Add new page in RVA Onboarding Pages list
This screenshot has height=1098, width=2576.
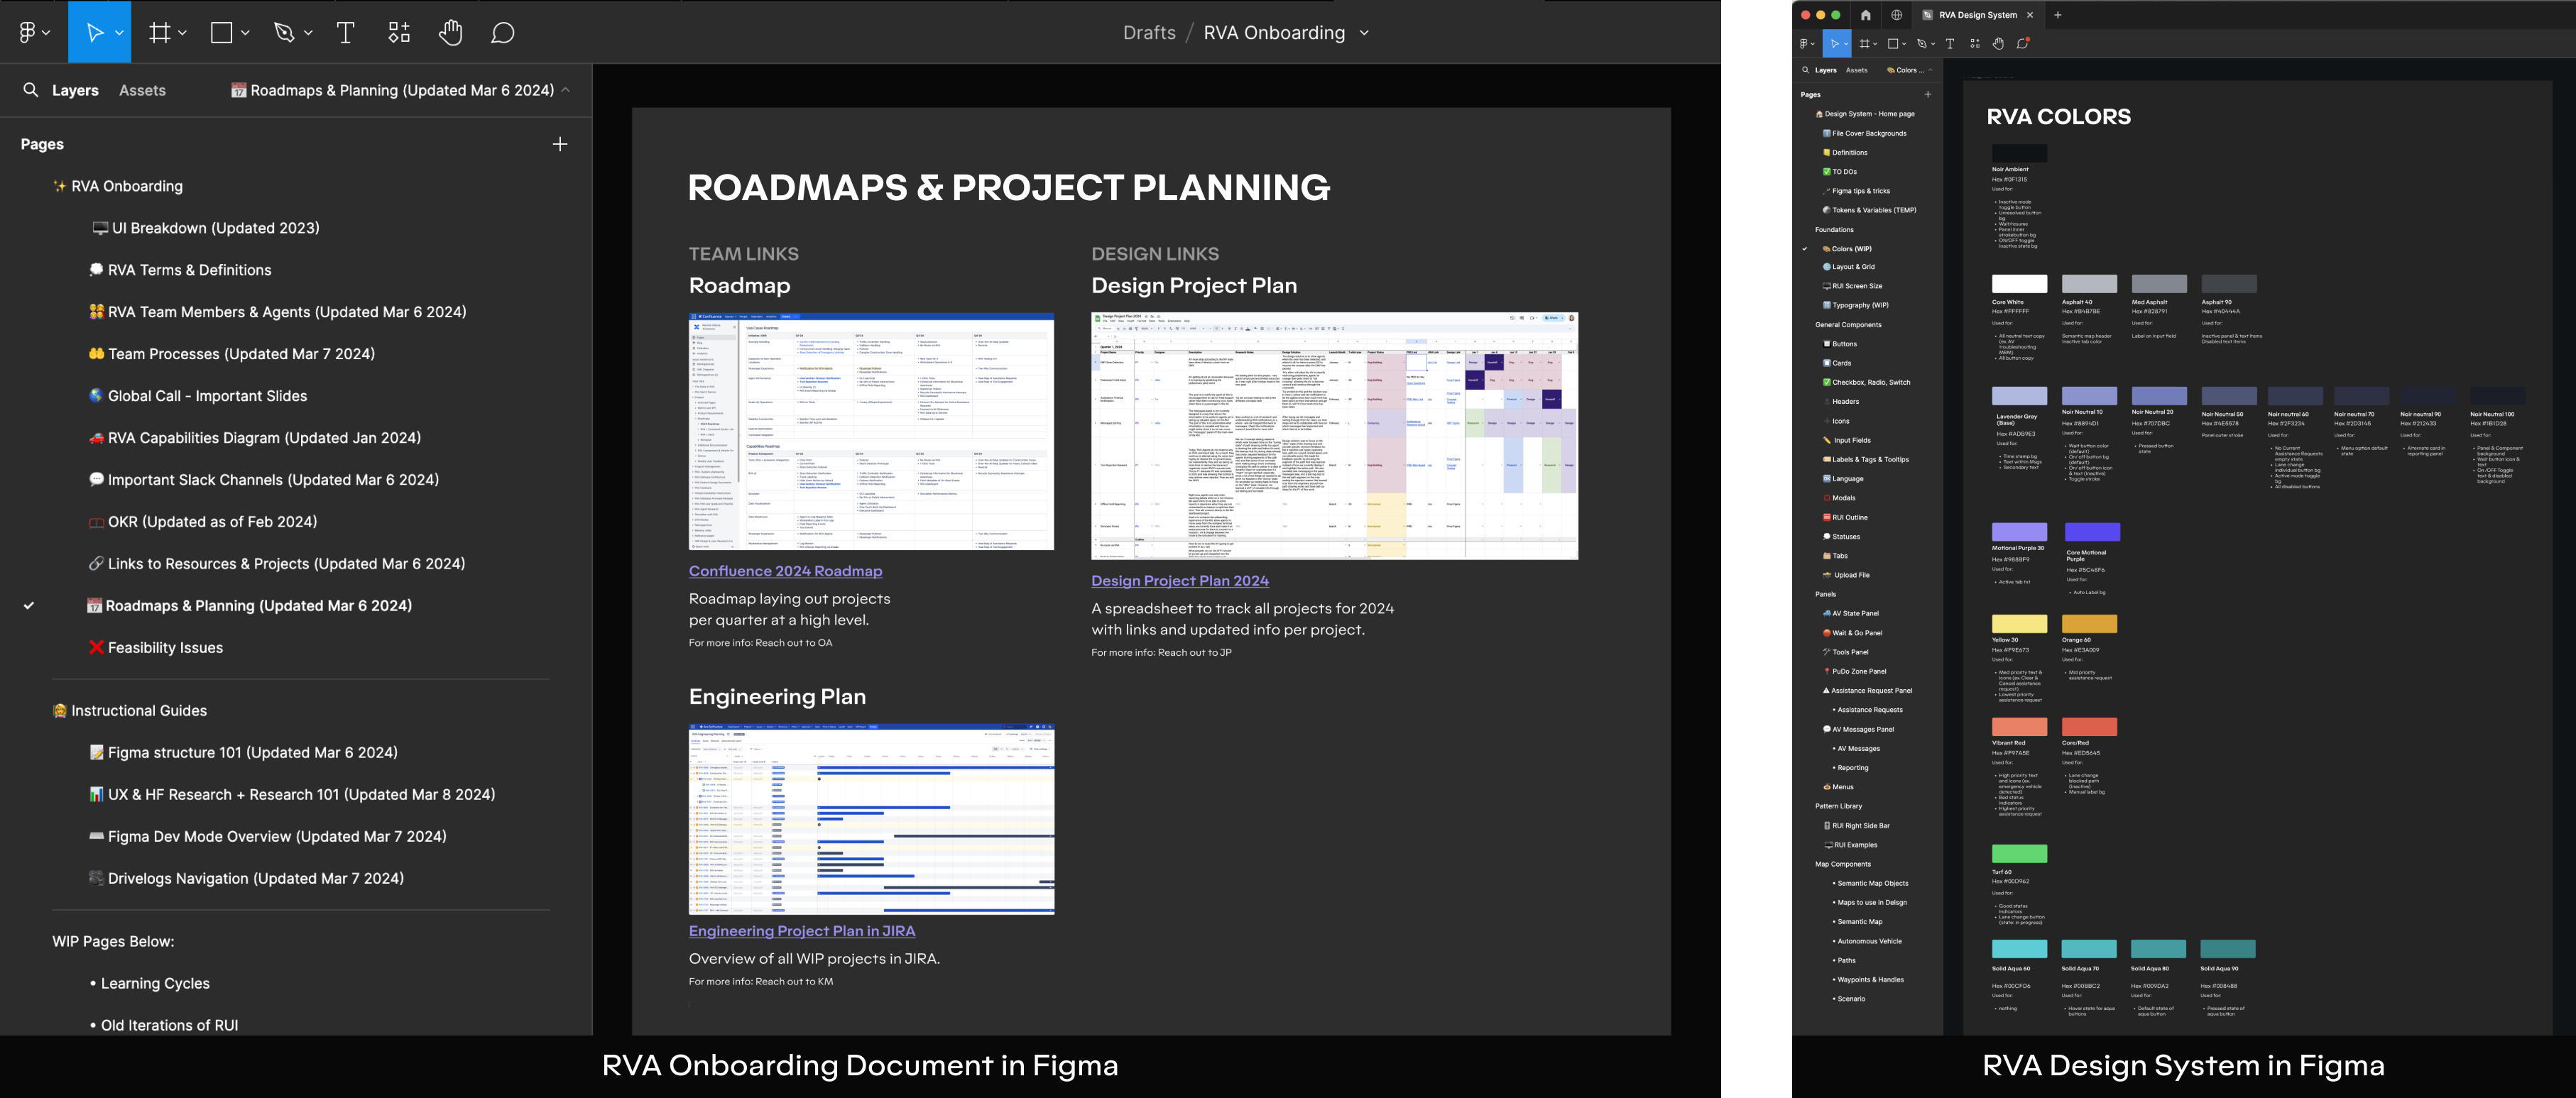pyautogui.click(x=560, y=144)
